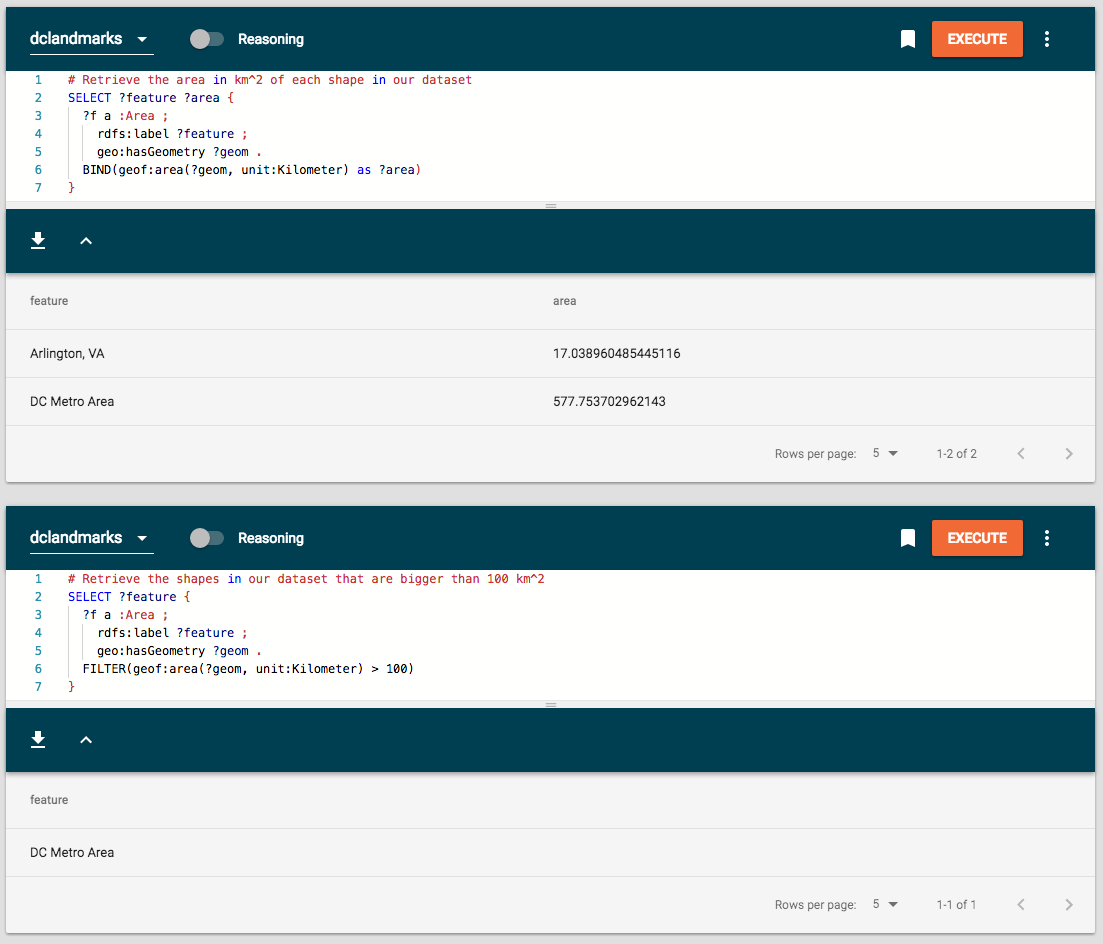This screenshot has height=944, width=1103.
Task: Go to previous page in second results table
Action: 1021,905
